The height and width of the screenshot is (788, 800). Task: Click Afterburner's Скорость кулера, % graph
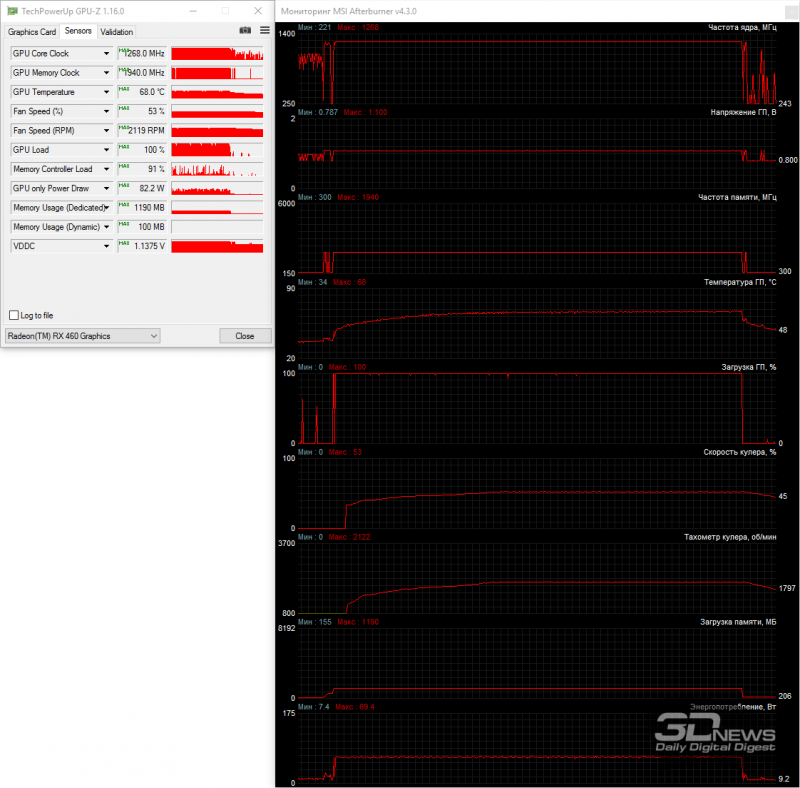(x=537, y=493)
